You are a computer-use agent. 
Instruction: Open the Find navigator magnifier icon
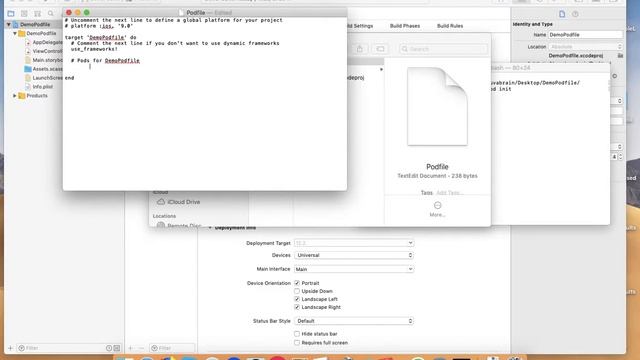point(51,13)
